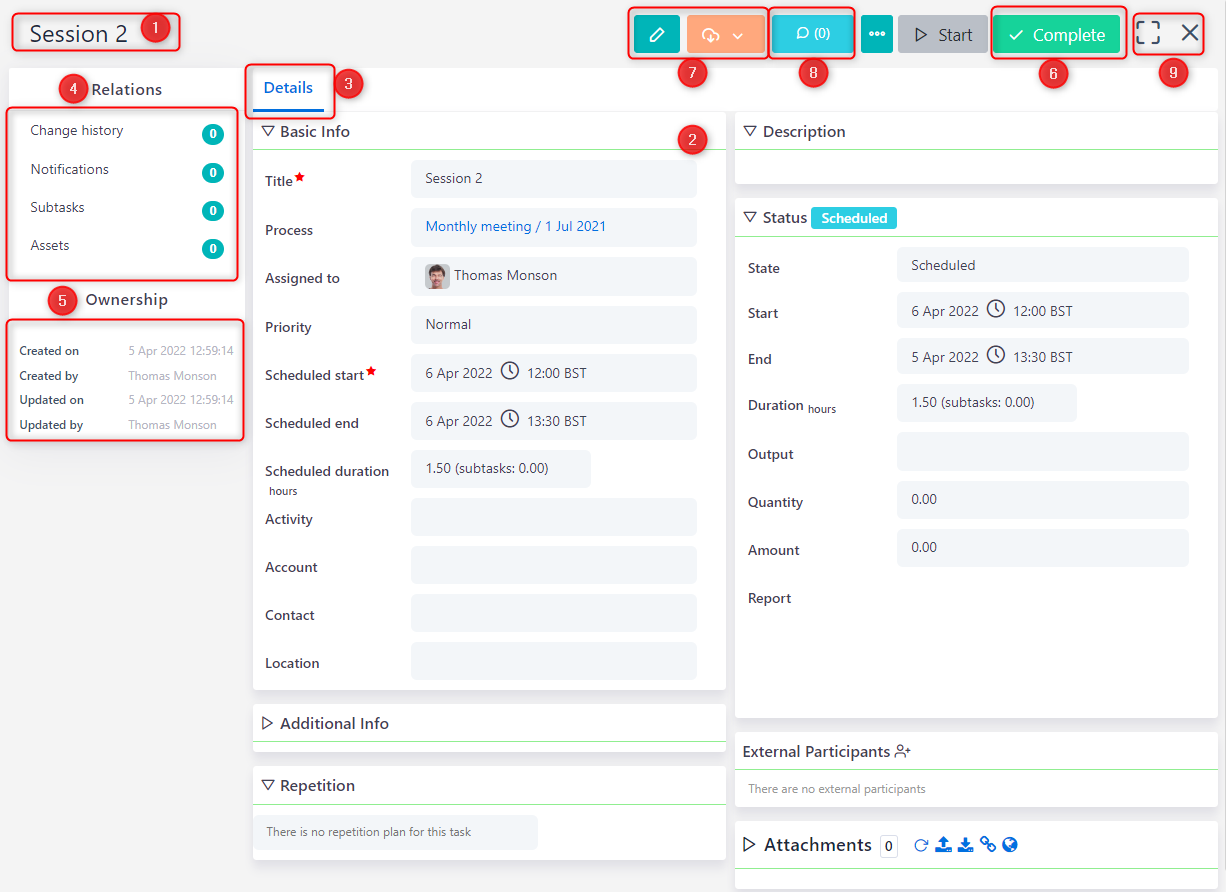Open the three-dots more options menu
Screen dimensions: 1226x892
pos(876,34)
